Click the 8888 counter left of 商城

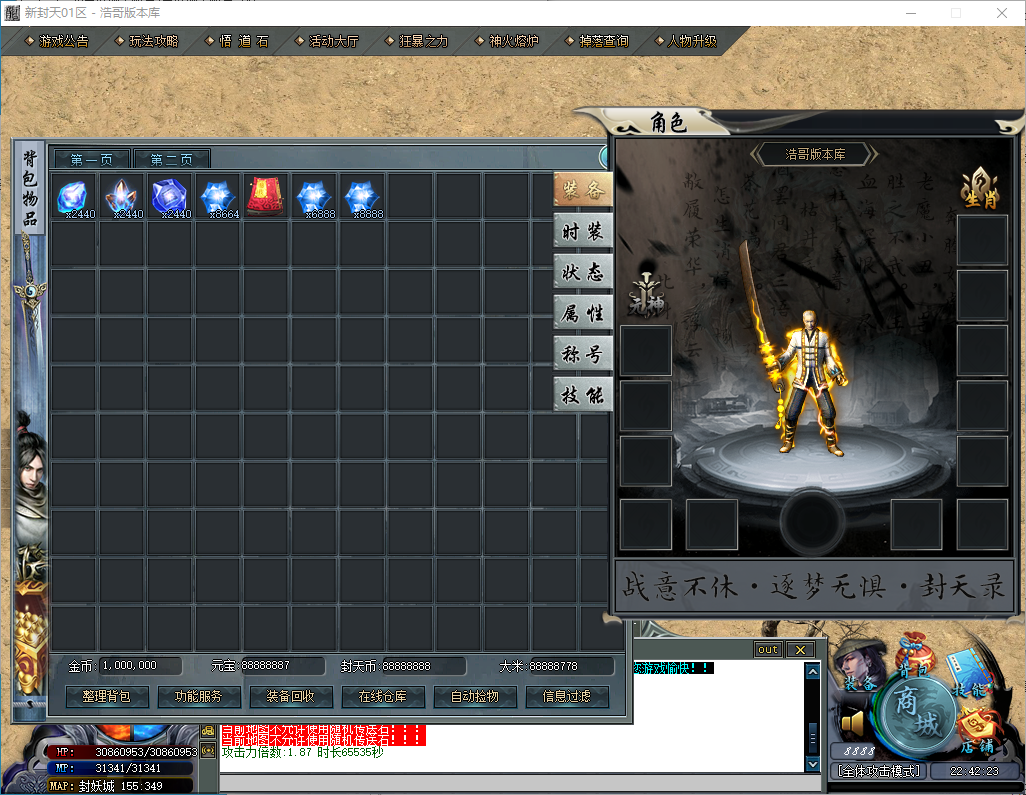[x=858, y=751]
